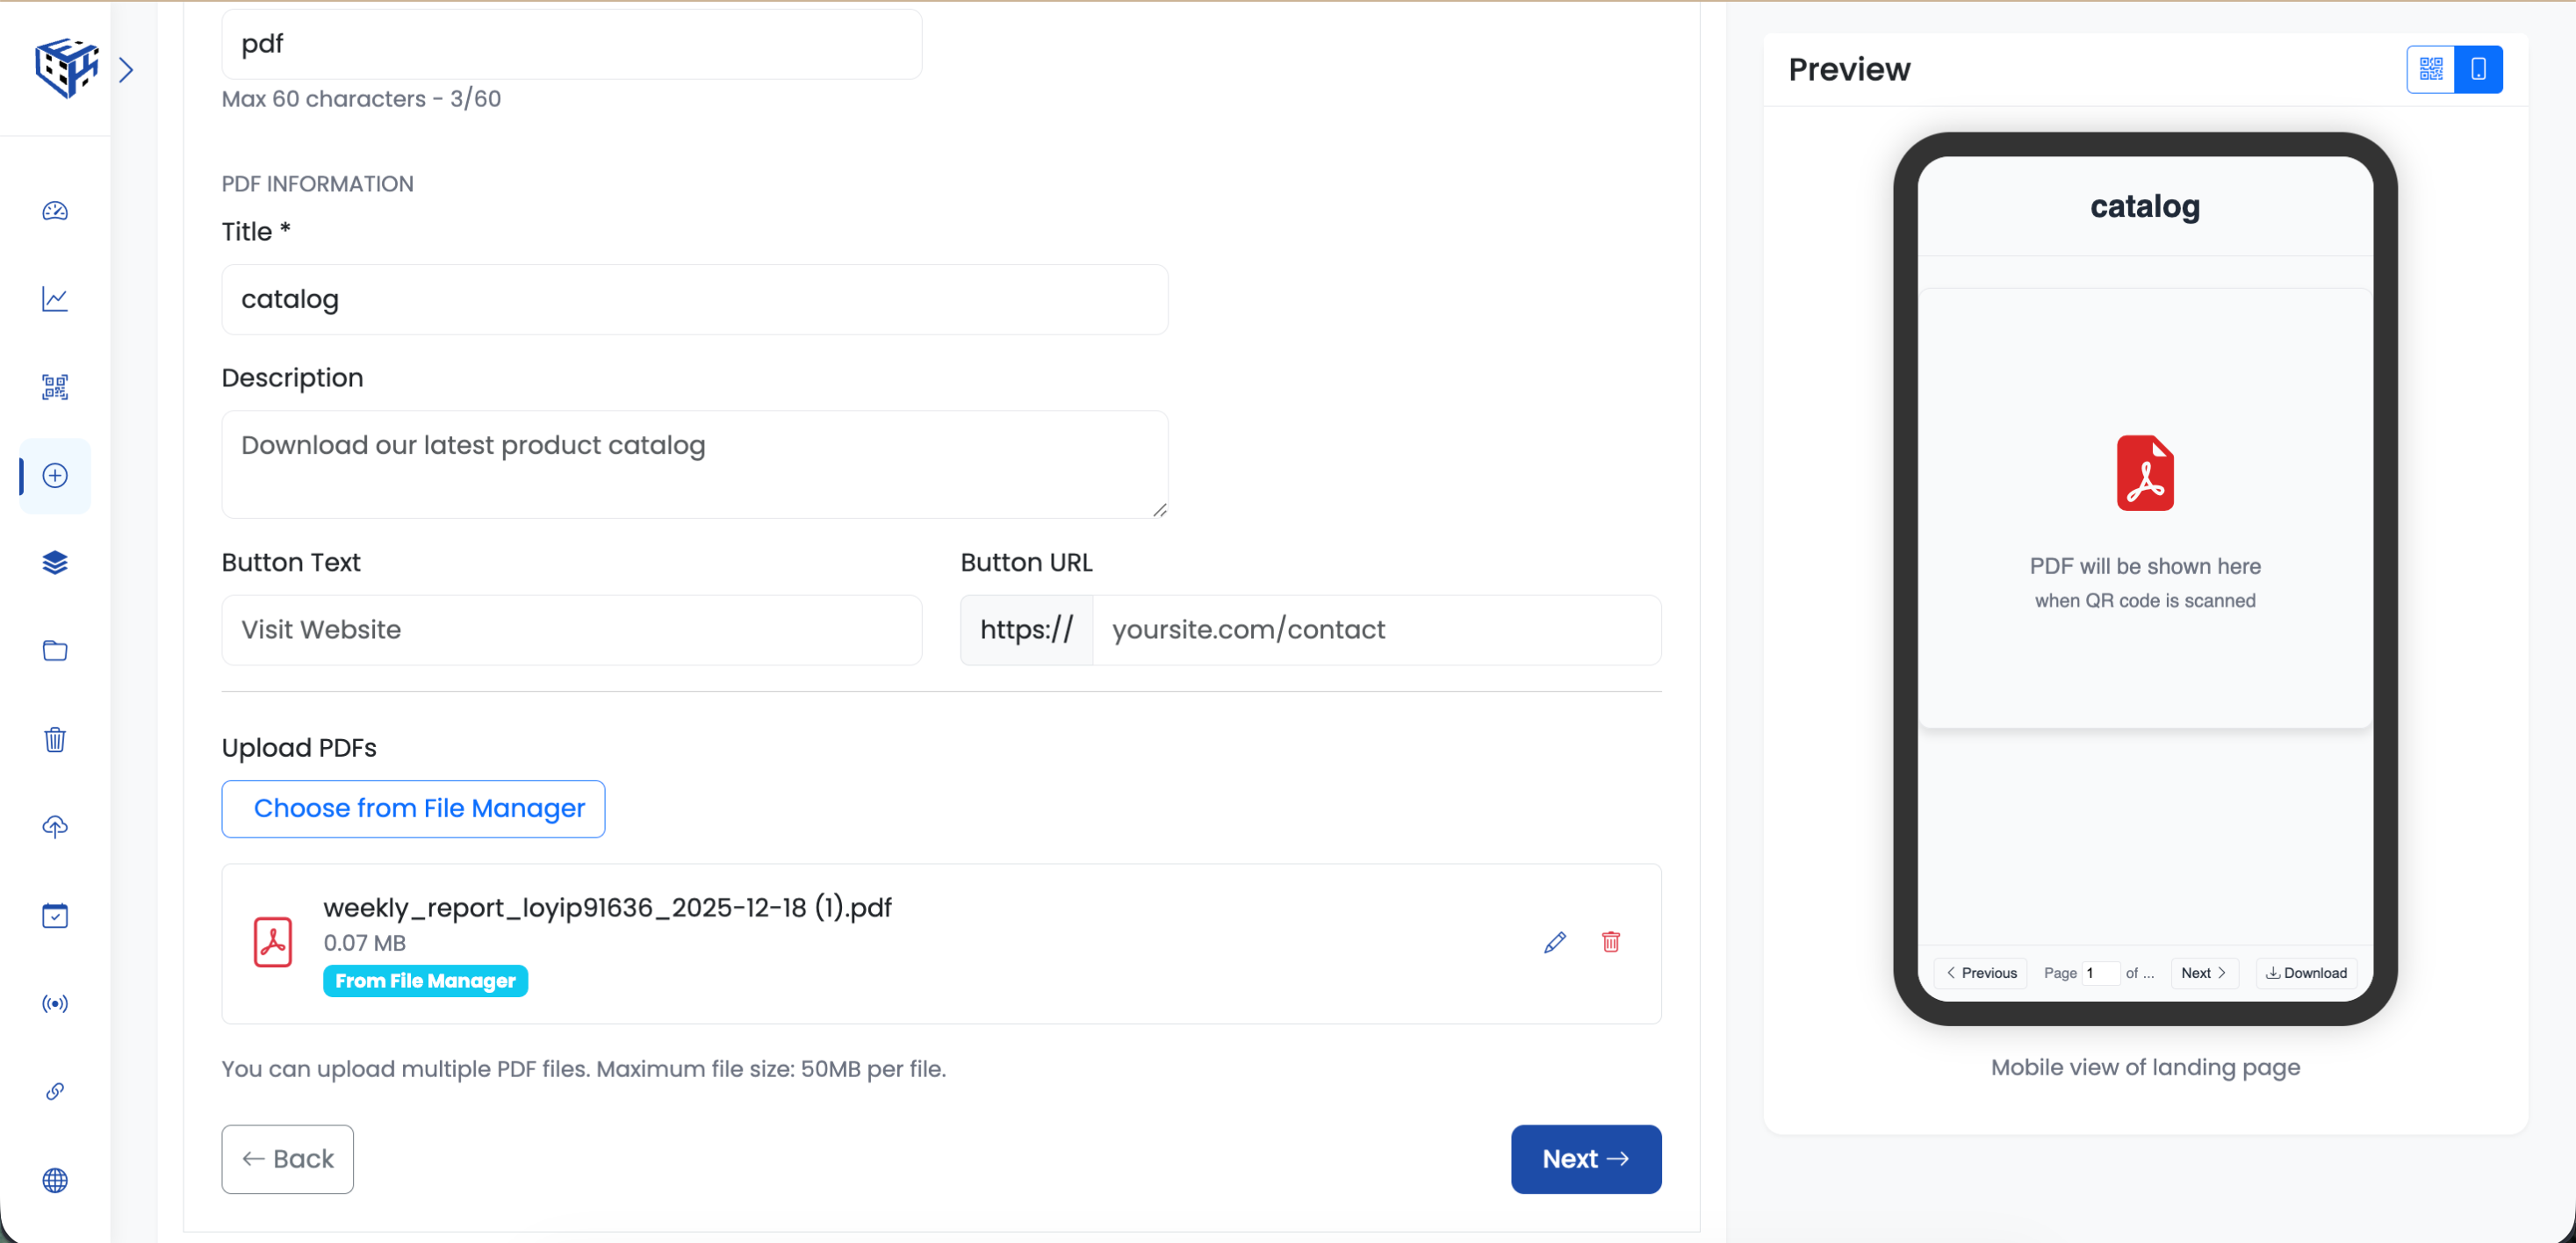Screen dimensions: 2576x1243
Task: Open the https:// protocol selector
Action: (1025, 630)
